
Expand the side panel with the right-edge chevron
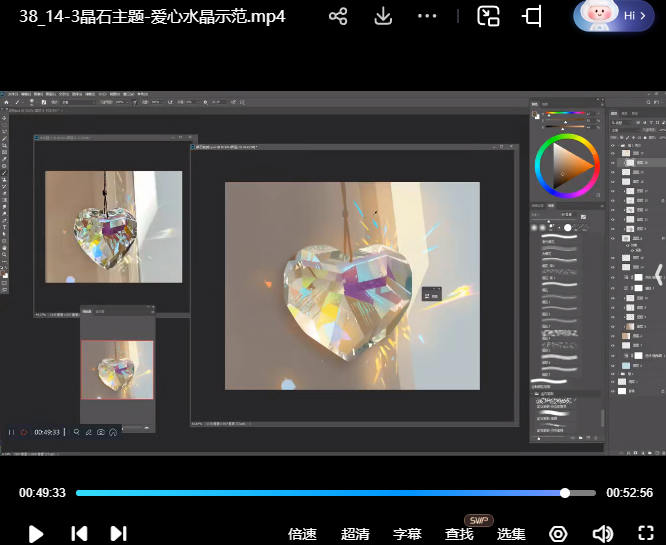[658, 273]
